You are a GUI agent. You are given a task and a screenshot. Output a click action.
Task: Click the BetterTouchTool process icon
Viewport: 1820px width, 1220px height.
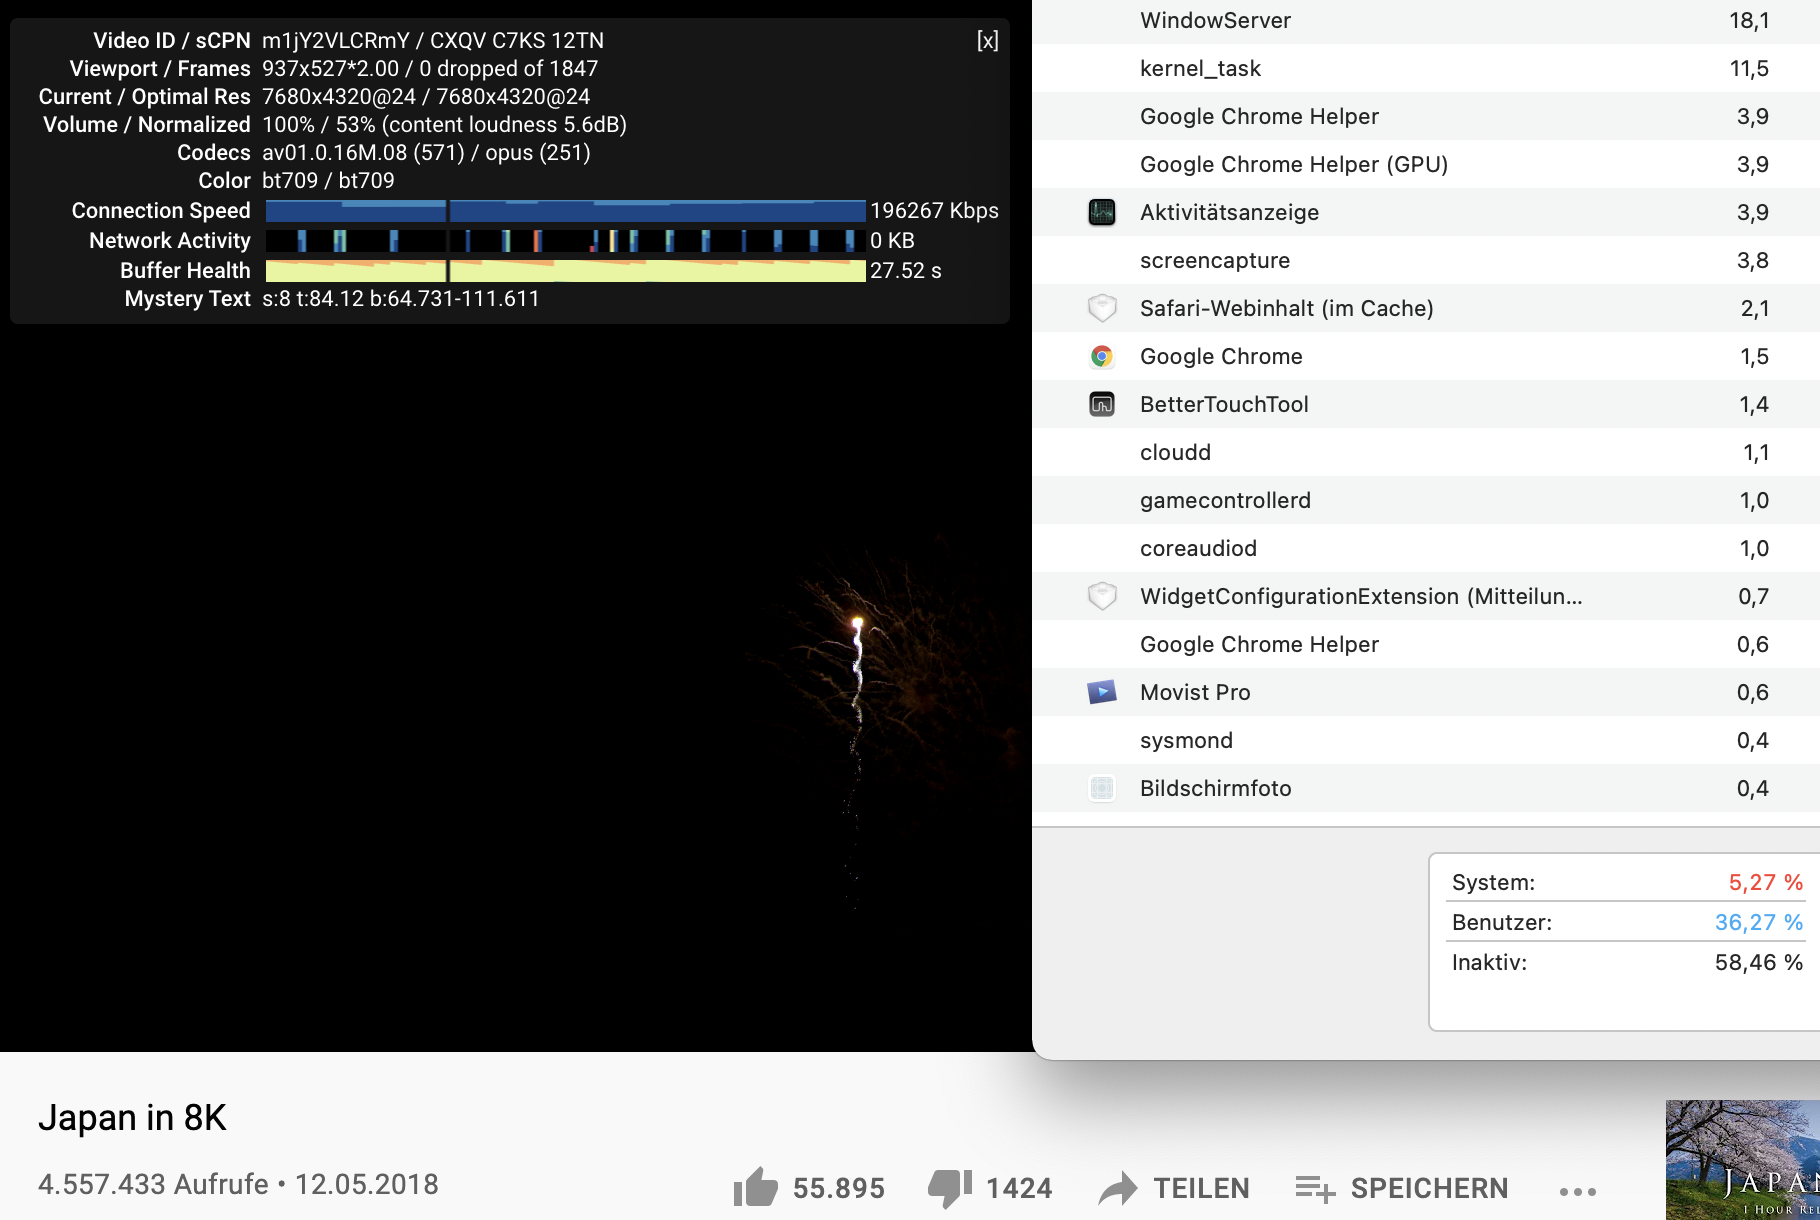point(1101,404)
